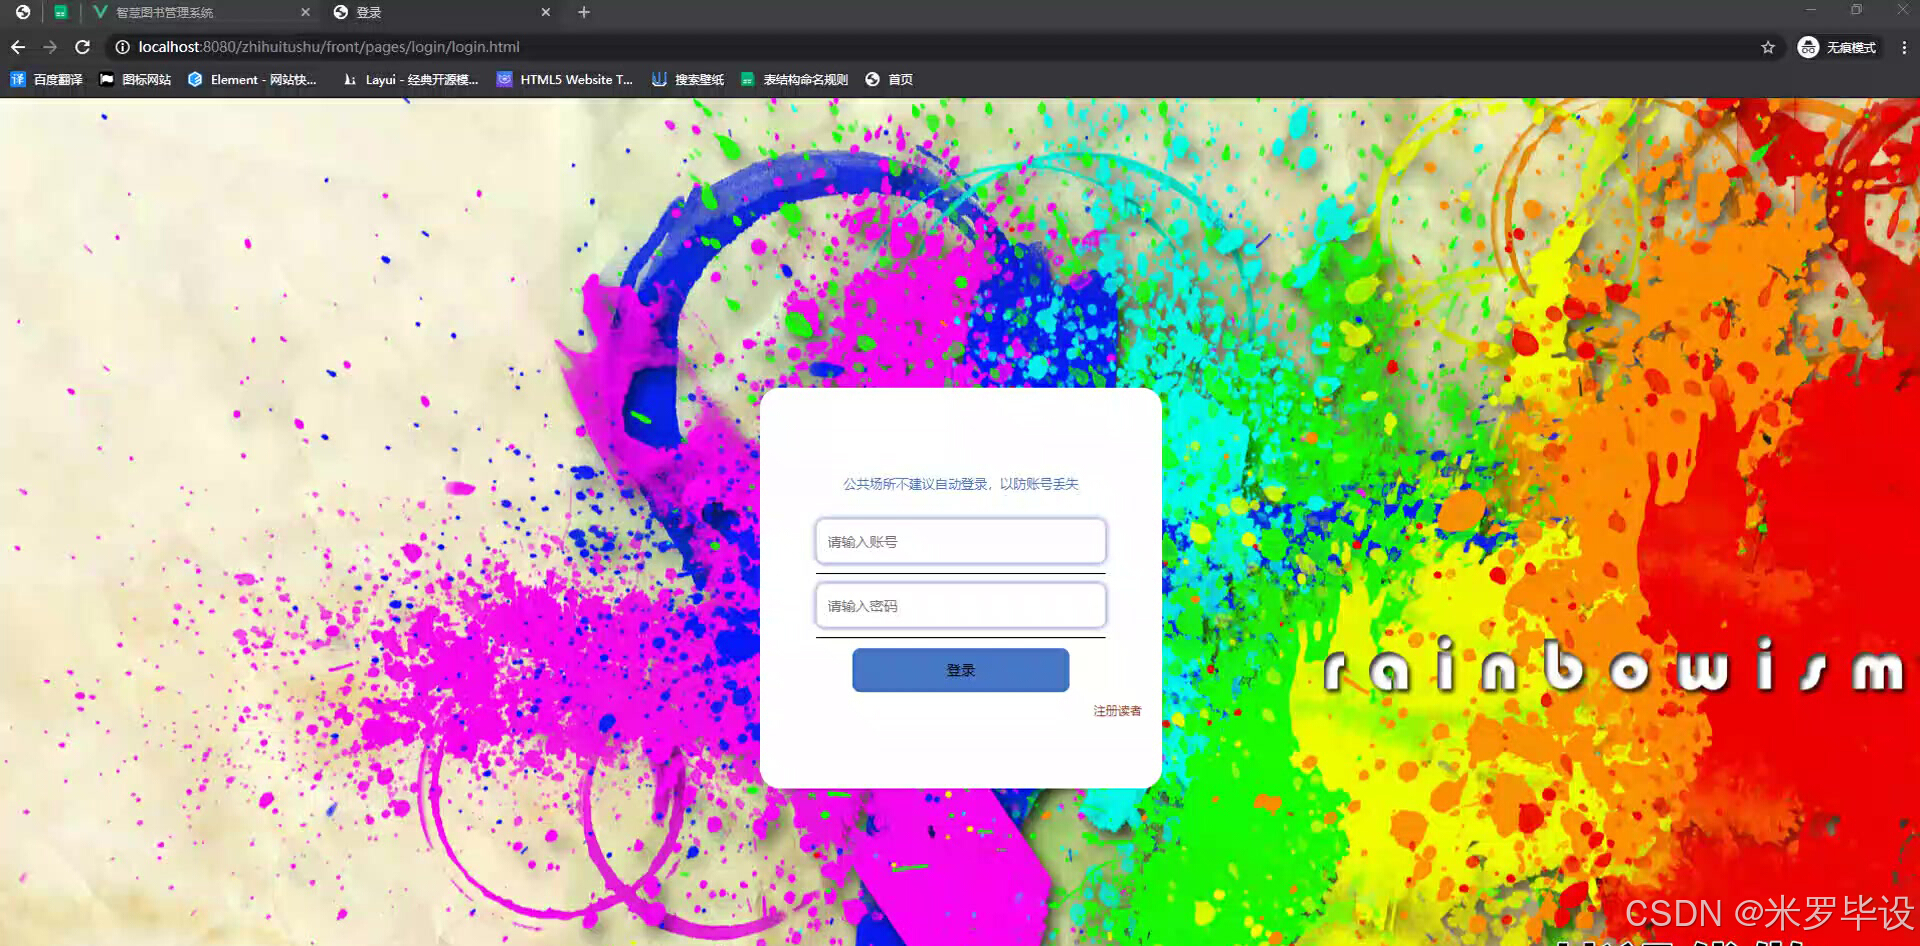The height and width of the screenshot is (946, 1920).
Task: Go back to previous page
Action: [18, 47]
